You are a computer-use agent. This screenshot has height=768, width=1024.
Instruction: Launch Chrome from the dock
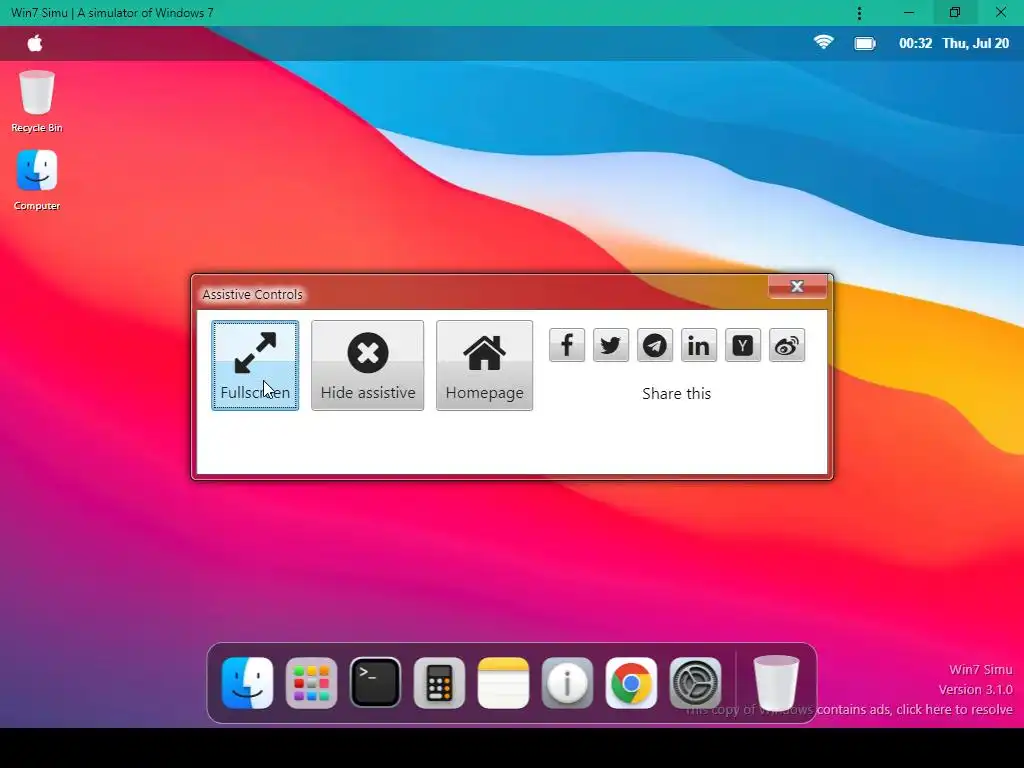[631, 683]
